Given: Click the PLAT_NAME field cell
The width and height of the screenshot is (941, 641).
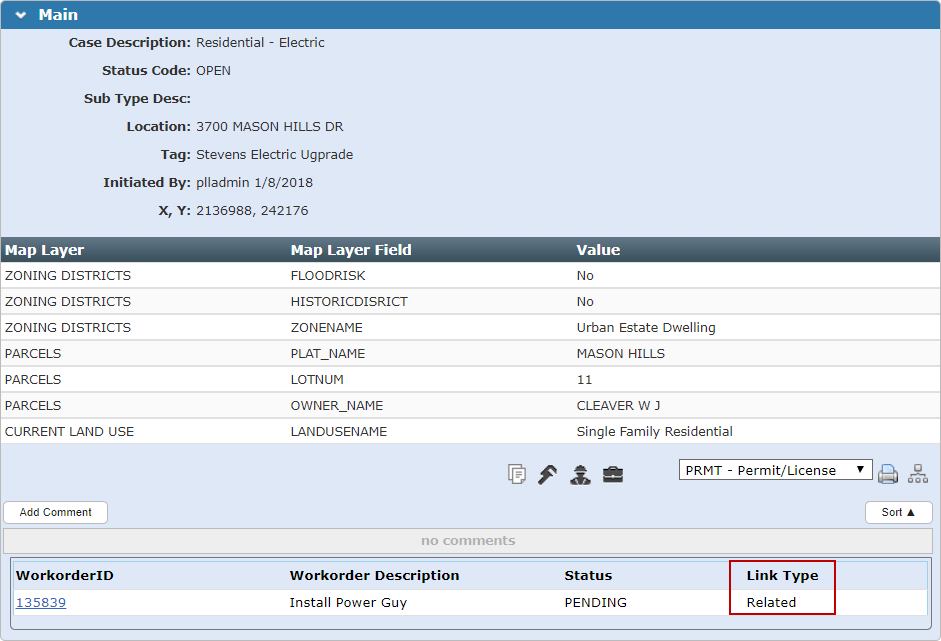Looking at the screenshot, I should [x=328, y=354].
